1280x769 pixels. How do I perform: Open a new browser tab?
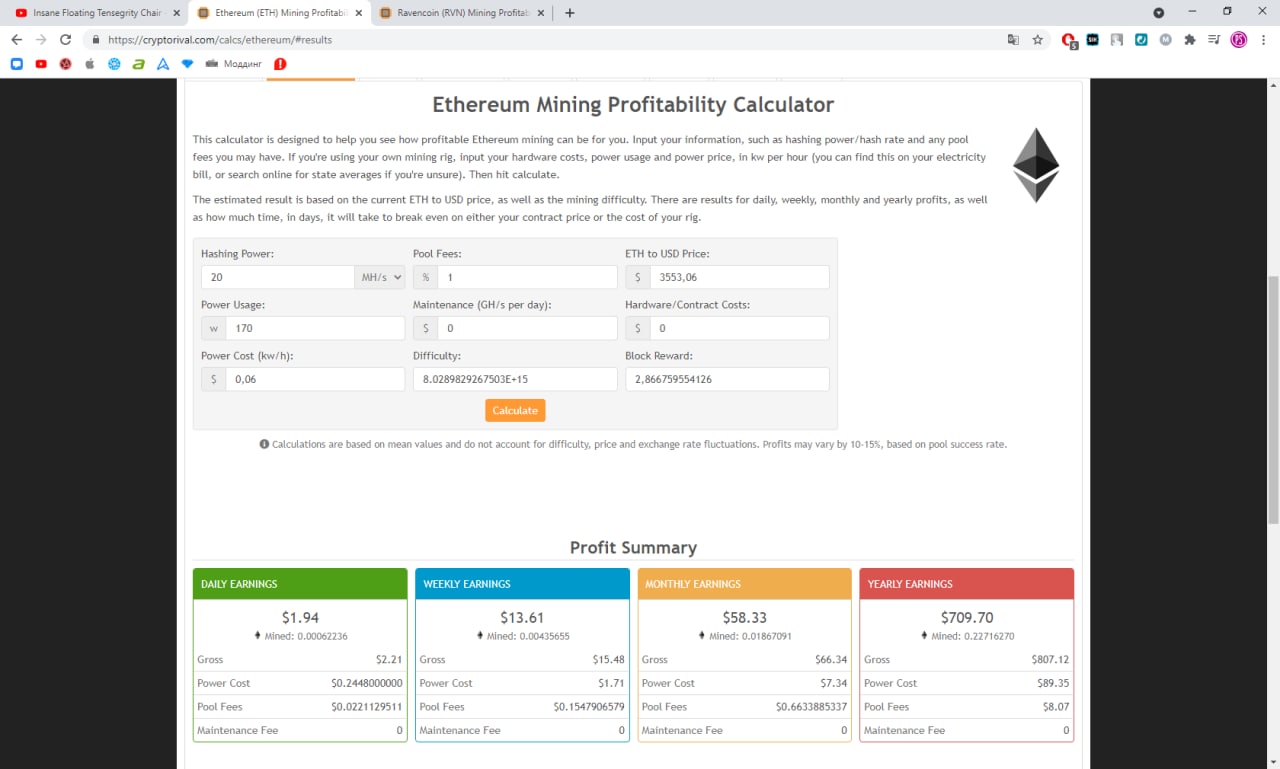coord(570,13)
